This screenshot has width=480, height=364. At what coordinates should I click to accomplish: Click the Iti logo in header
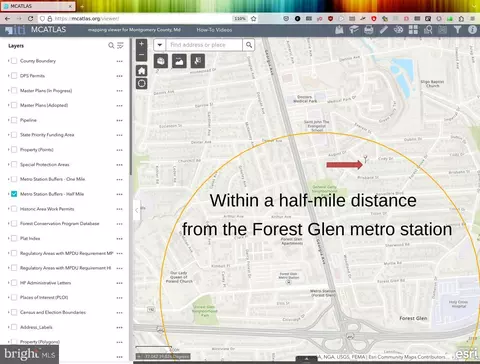coord(15,30)
